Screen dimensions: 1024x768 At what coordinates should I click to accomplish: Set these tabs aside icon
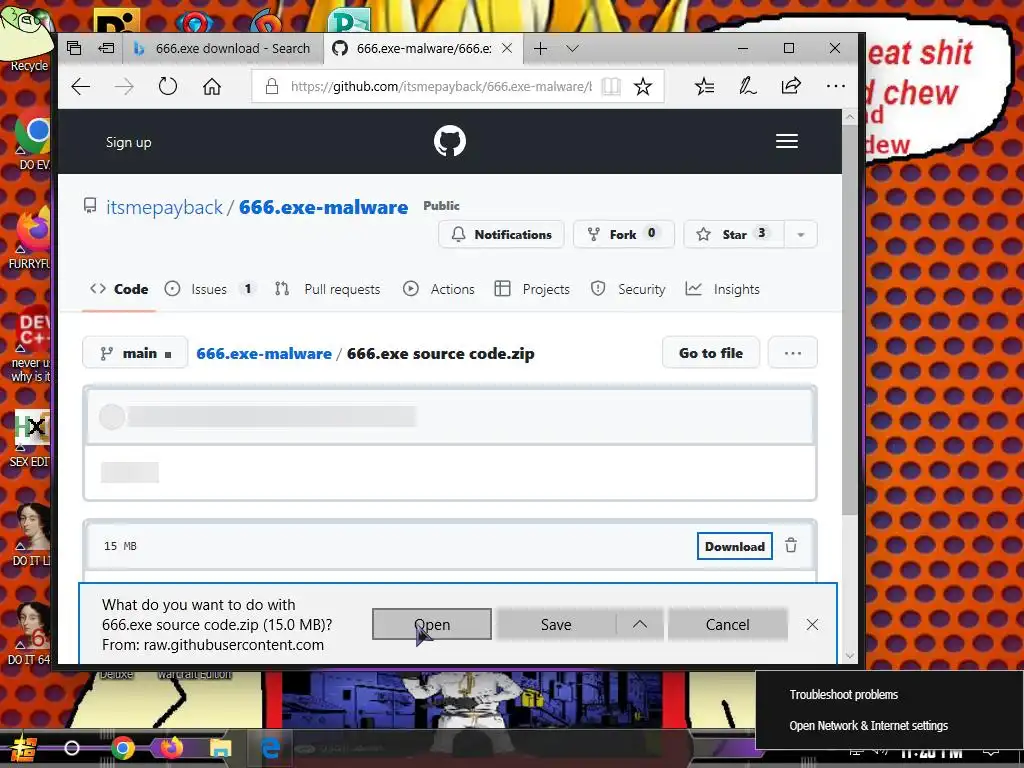(x=106, y=48)
